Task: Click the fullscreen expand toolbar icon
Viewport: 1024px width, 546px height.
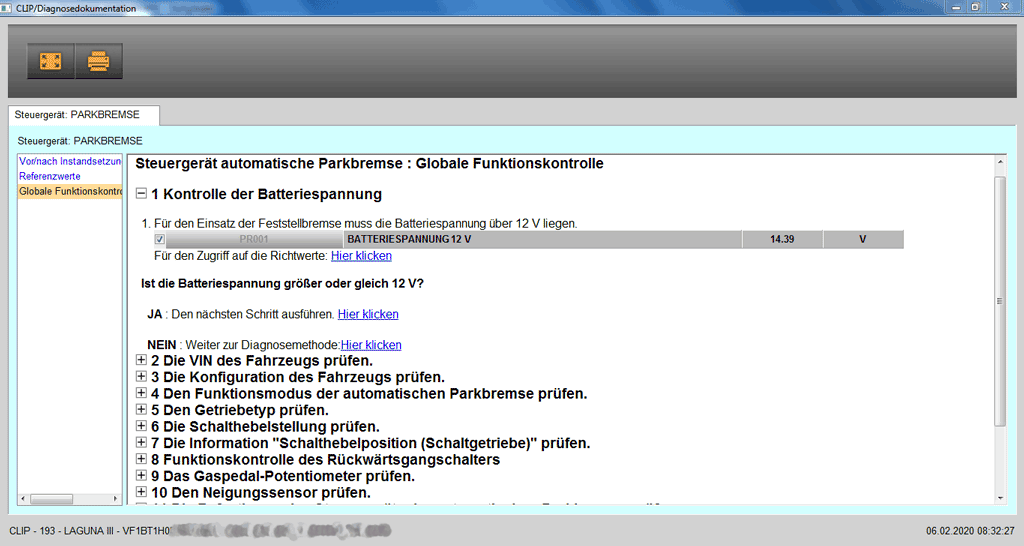Action: (50, 61)
